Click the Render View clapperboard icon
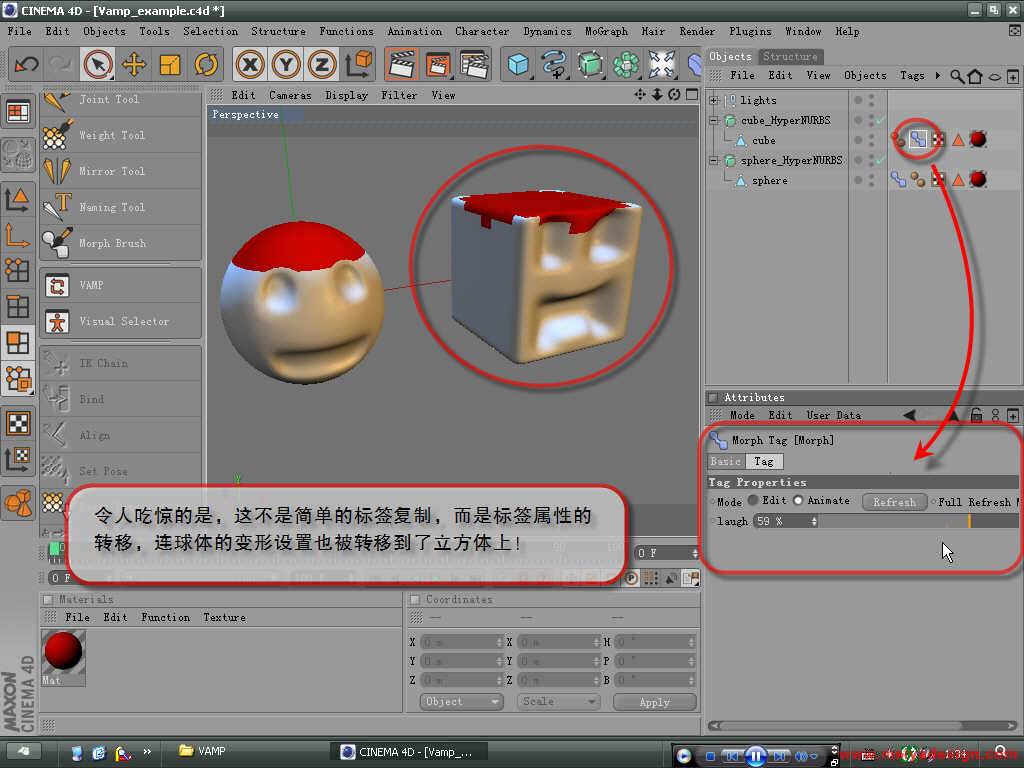The height and width of the screenshot is (768, 1024). [x=402, y=65]
